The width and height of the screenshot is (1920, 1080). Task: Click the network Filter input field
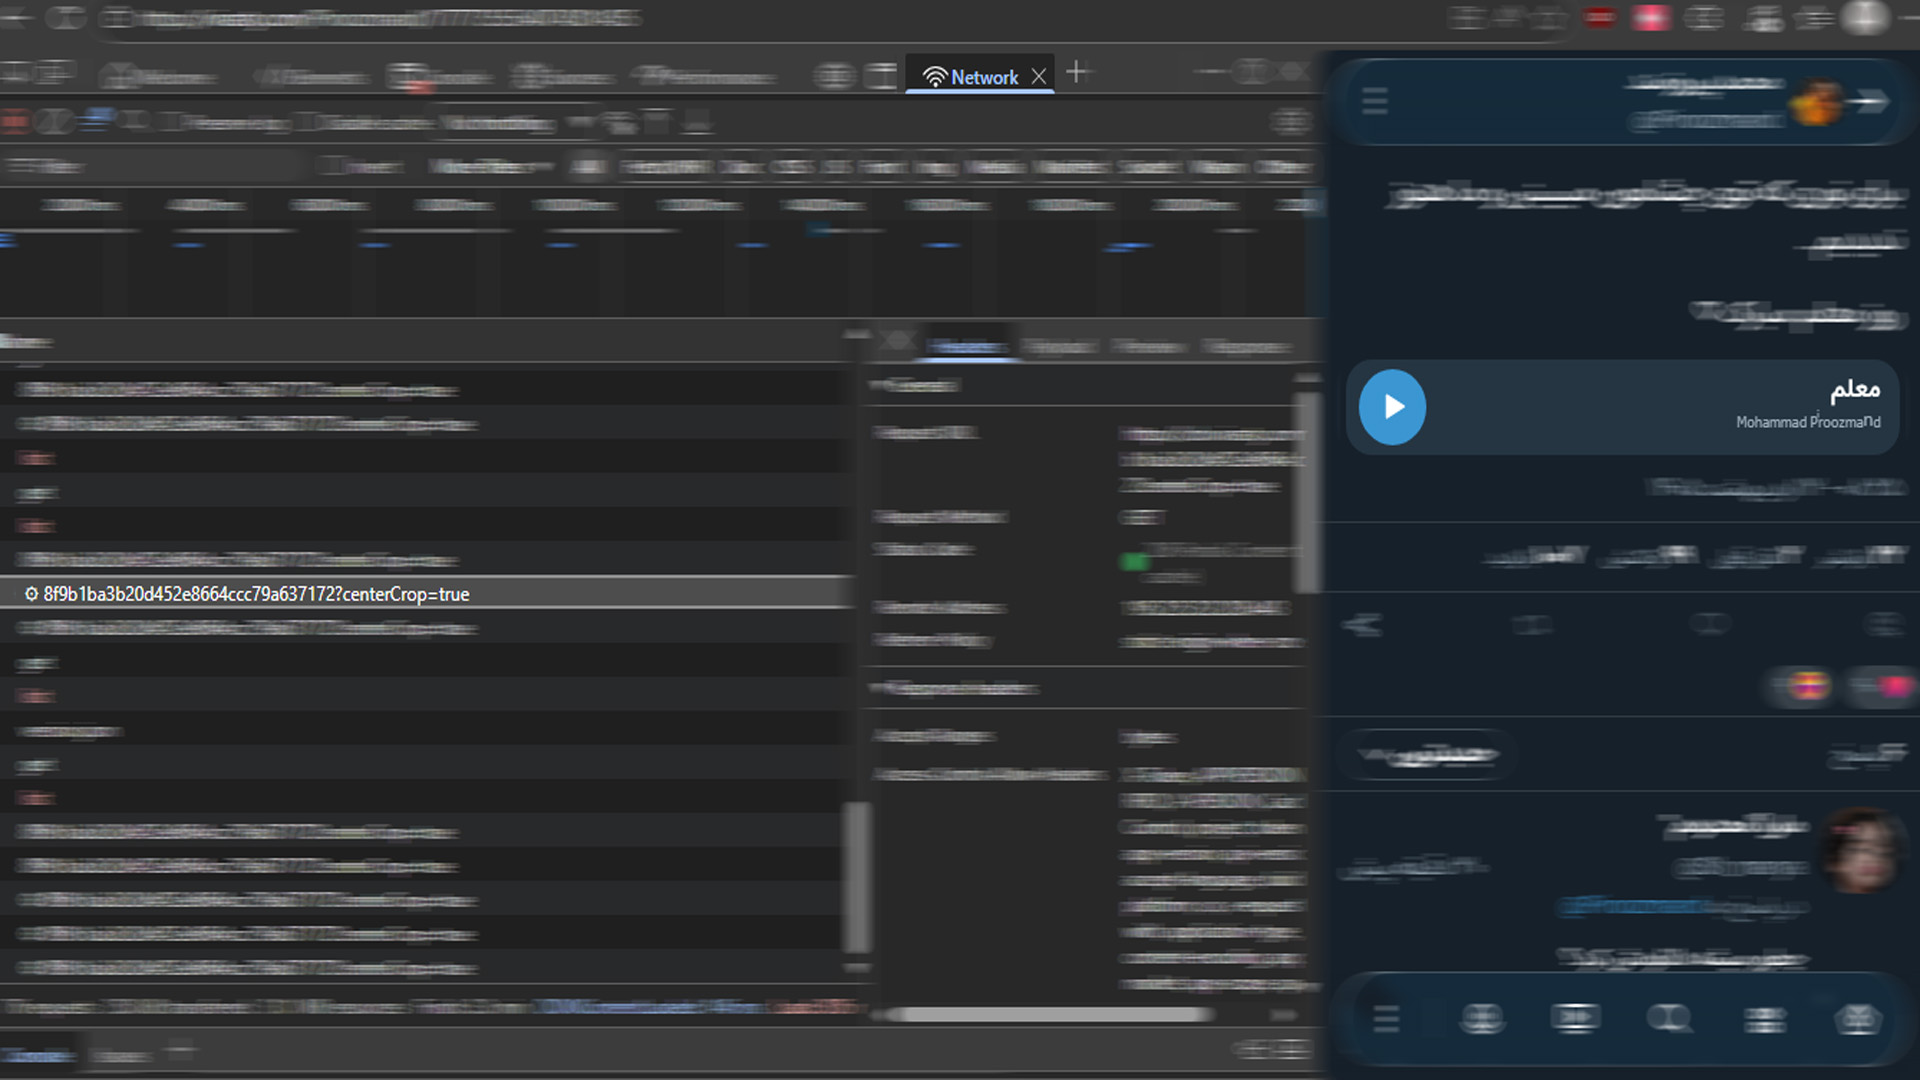click(150, 167)
